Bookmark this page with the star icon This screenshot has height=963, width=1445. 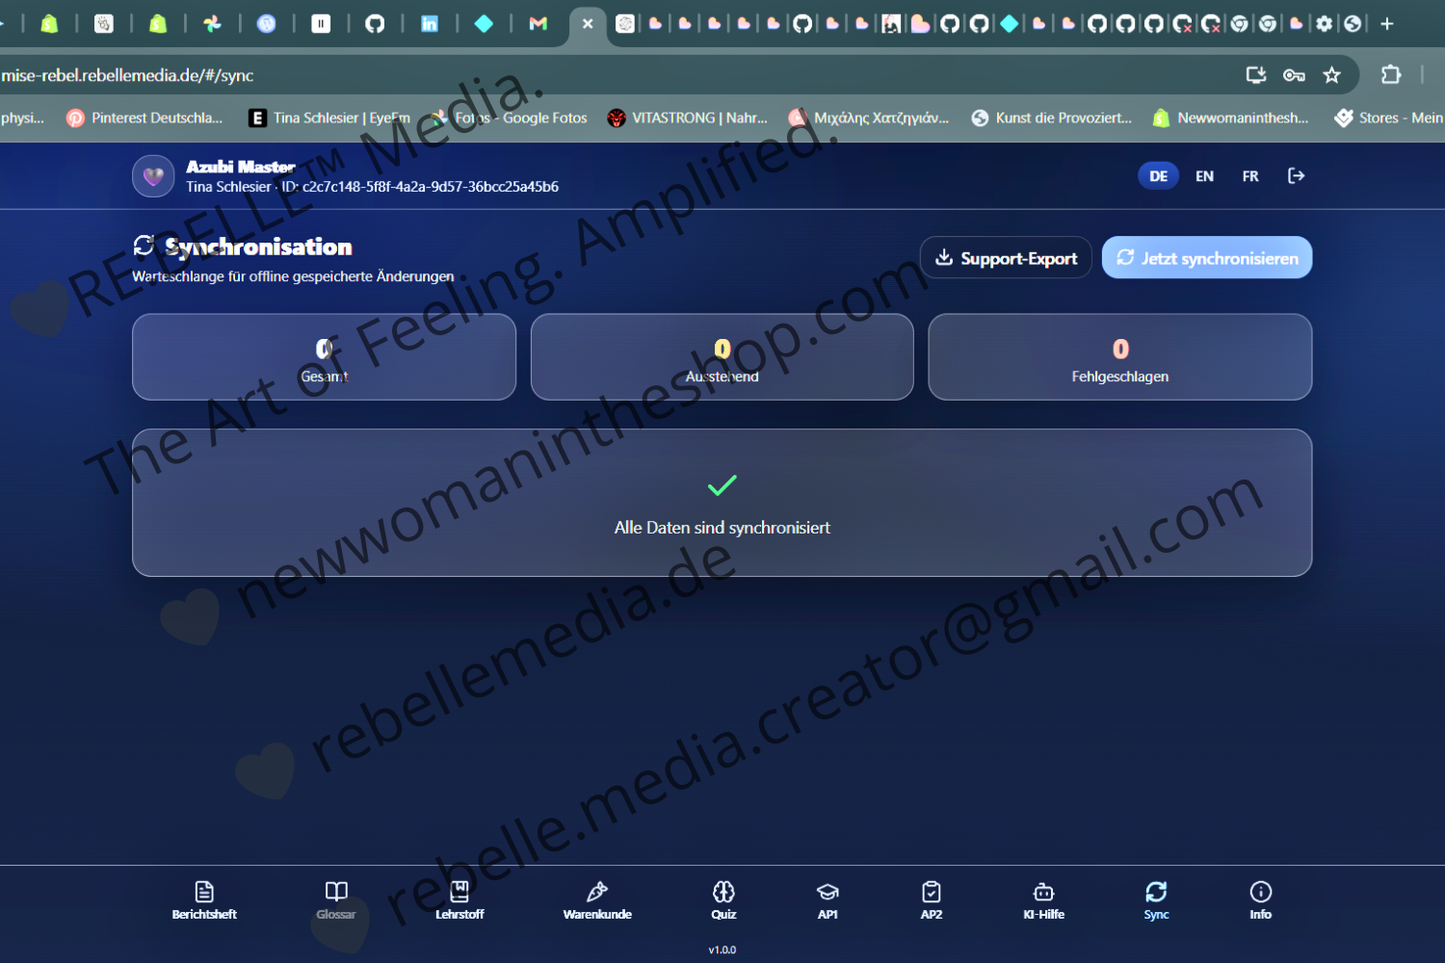click(x=1332, y=74)
